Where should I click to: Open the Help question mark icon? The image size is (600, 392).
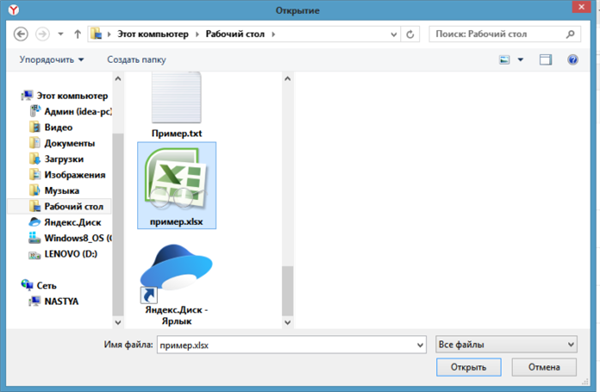(572, 60)
